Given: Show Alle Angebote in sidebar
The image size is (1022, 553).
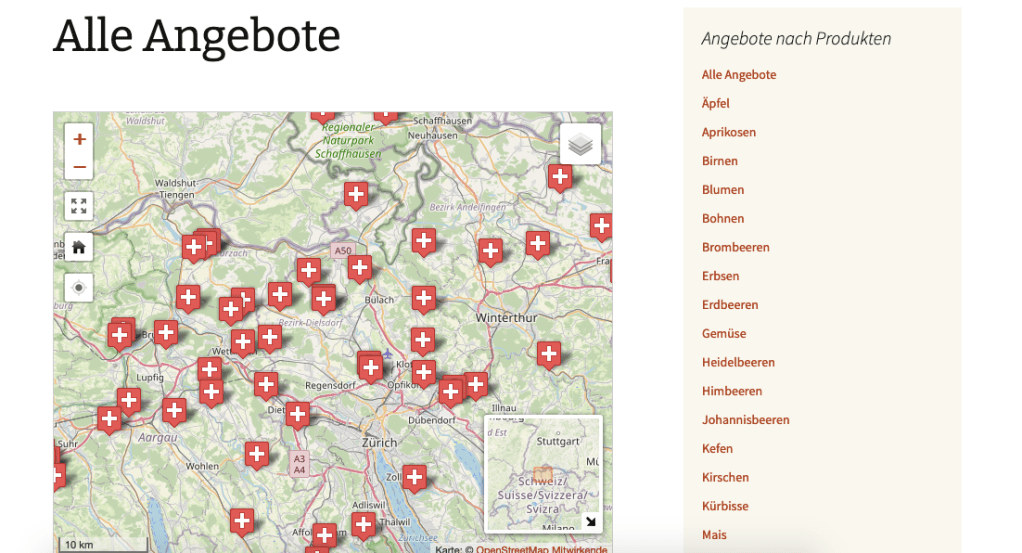Looking at the screenshot, I should (739, 75).
